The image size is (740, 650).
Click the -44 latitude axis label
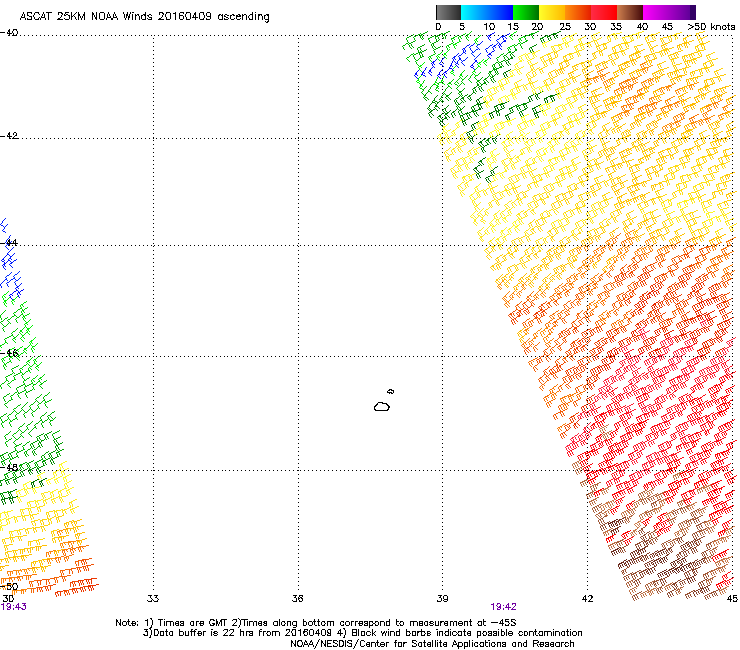(x=9, y=243)
